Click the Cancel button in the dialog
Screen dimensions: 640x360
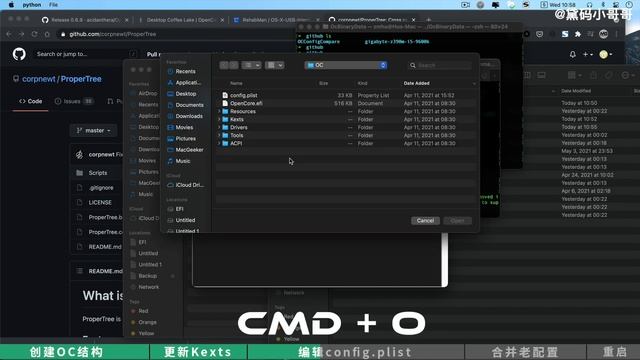425,220
